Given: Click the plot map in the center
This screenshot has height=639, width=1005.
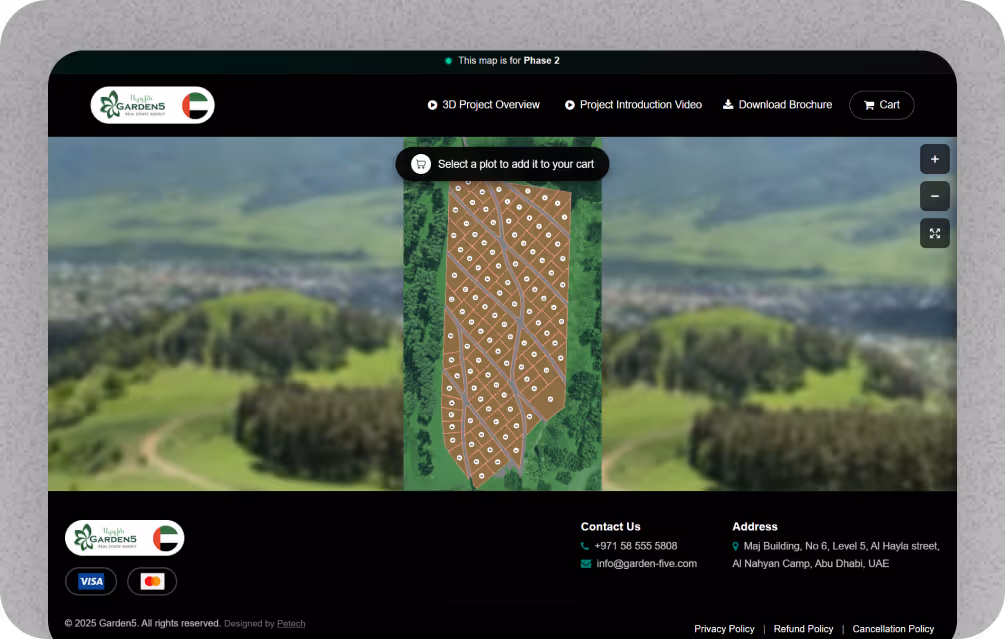Looking at the screenshot, I should point(503,330).
